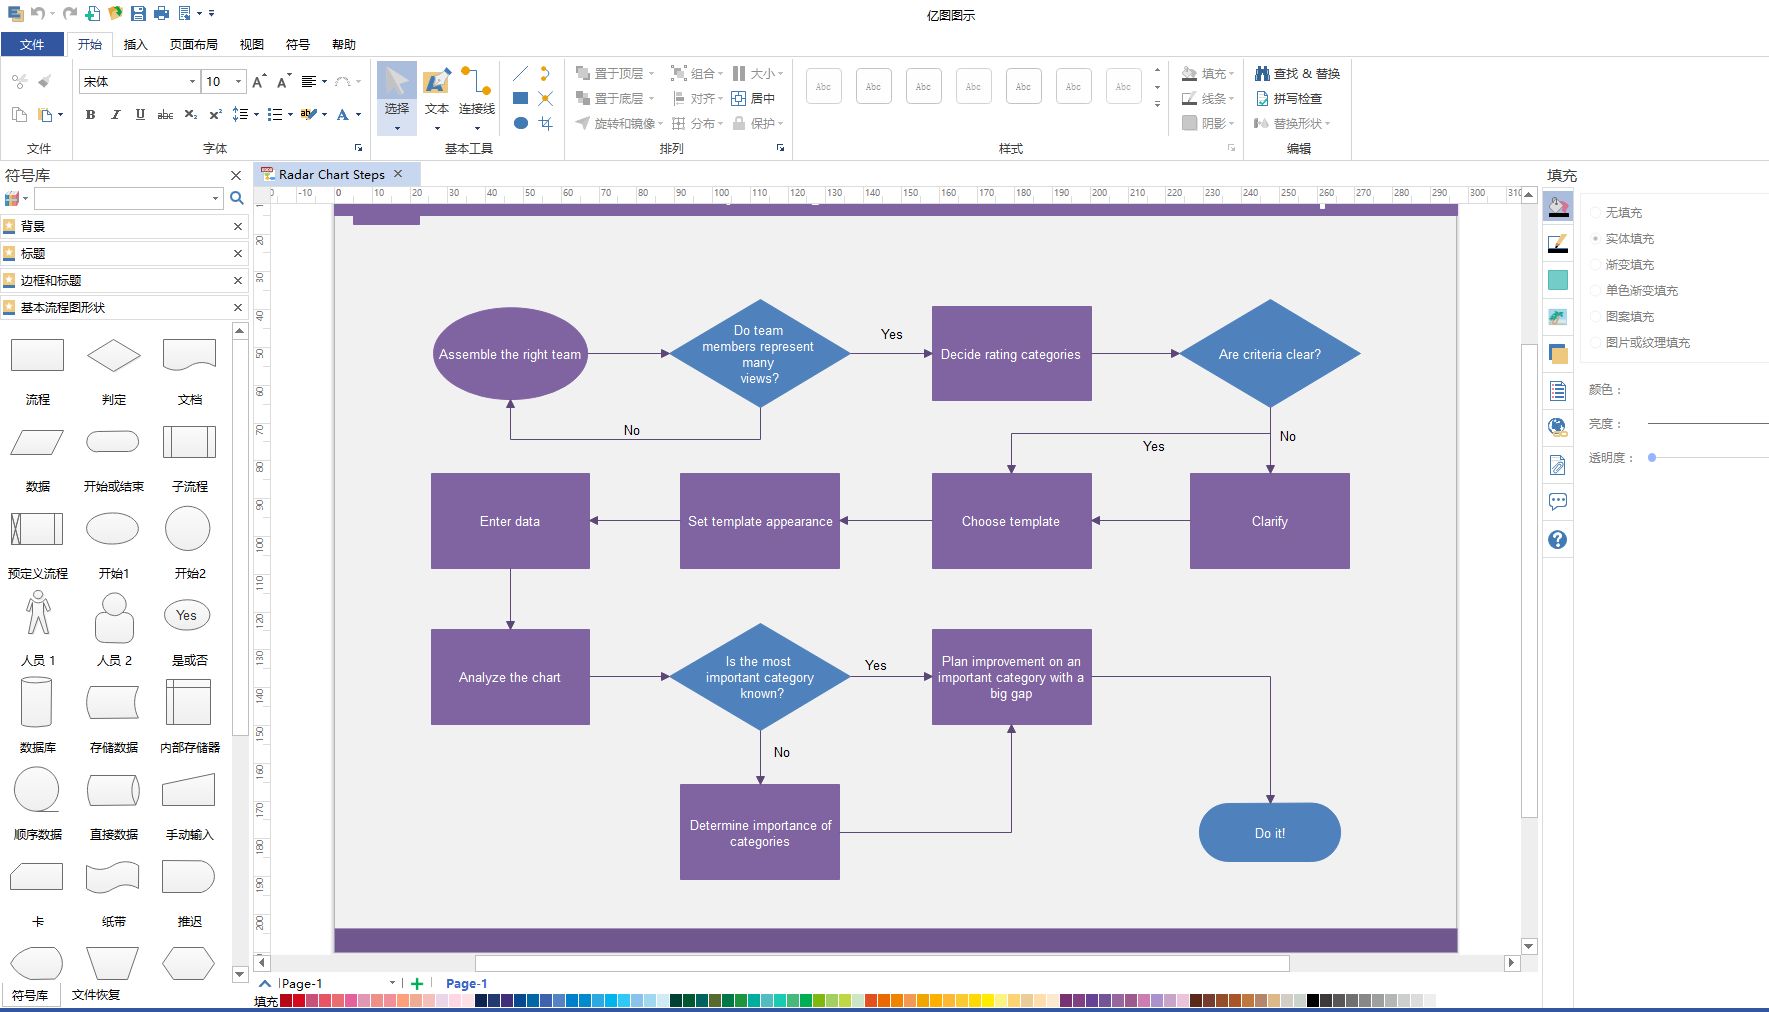Select the 数据库 database cylinder shape
Viewport: 1769px width, 1012px height.
37,702
